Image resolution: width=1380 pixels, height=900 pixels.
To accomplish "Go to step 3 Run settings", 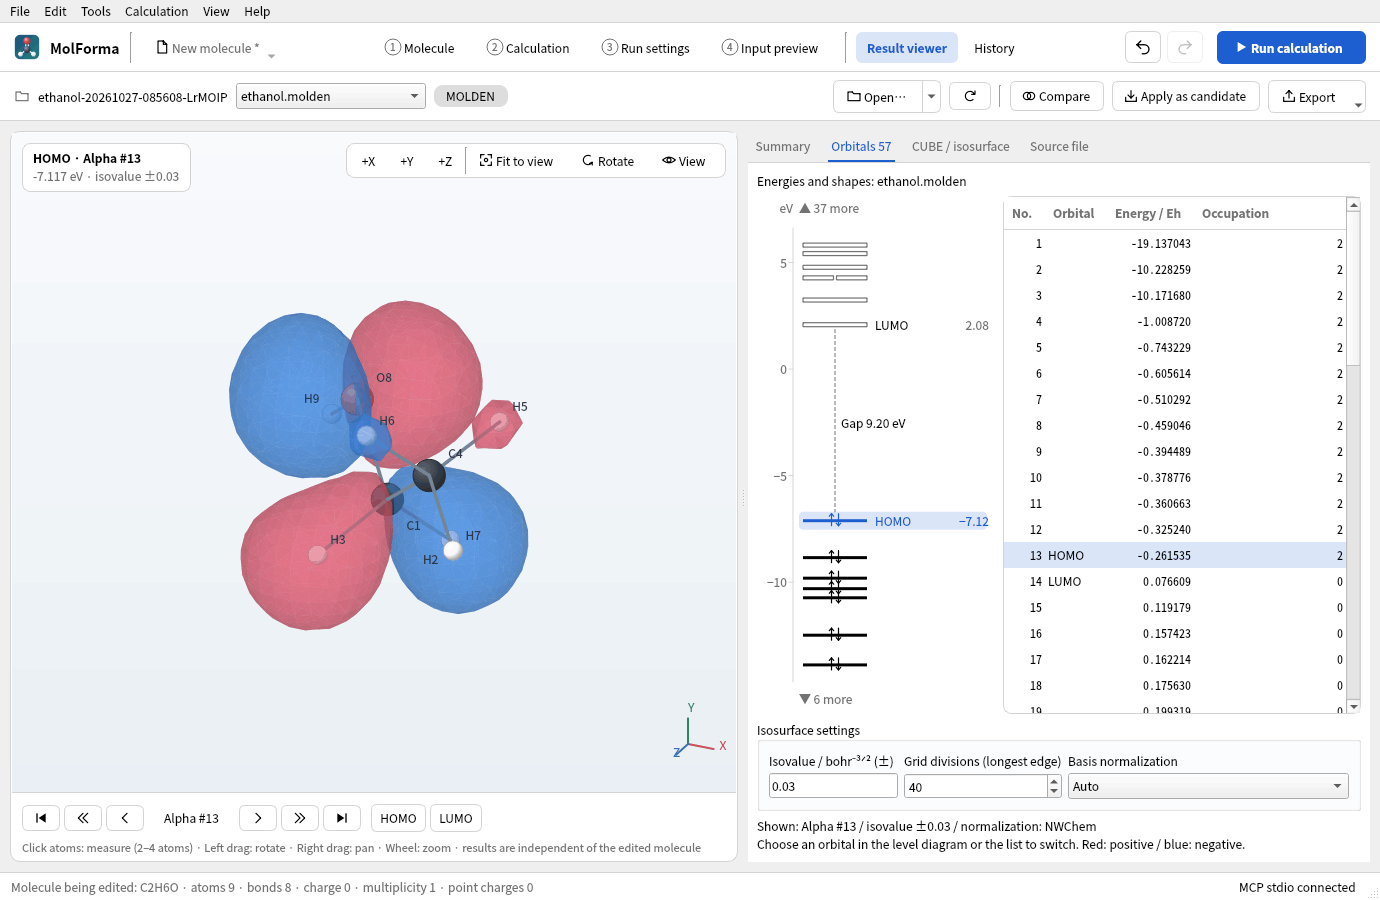I will click(646, 48).
